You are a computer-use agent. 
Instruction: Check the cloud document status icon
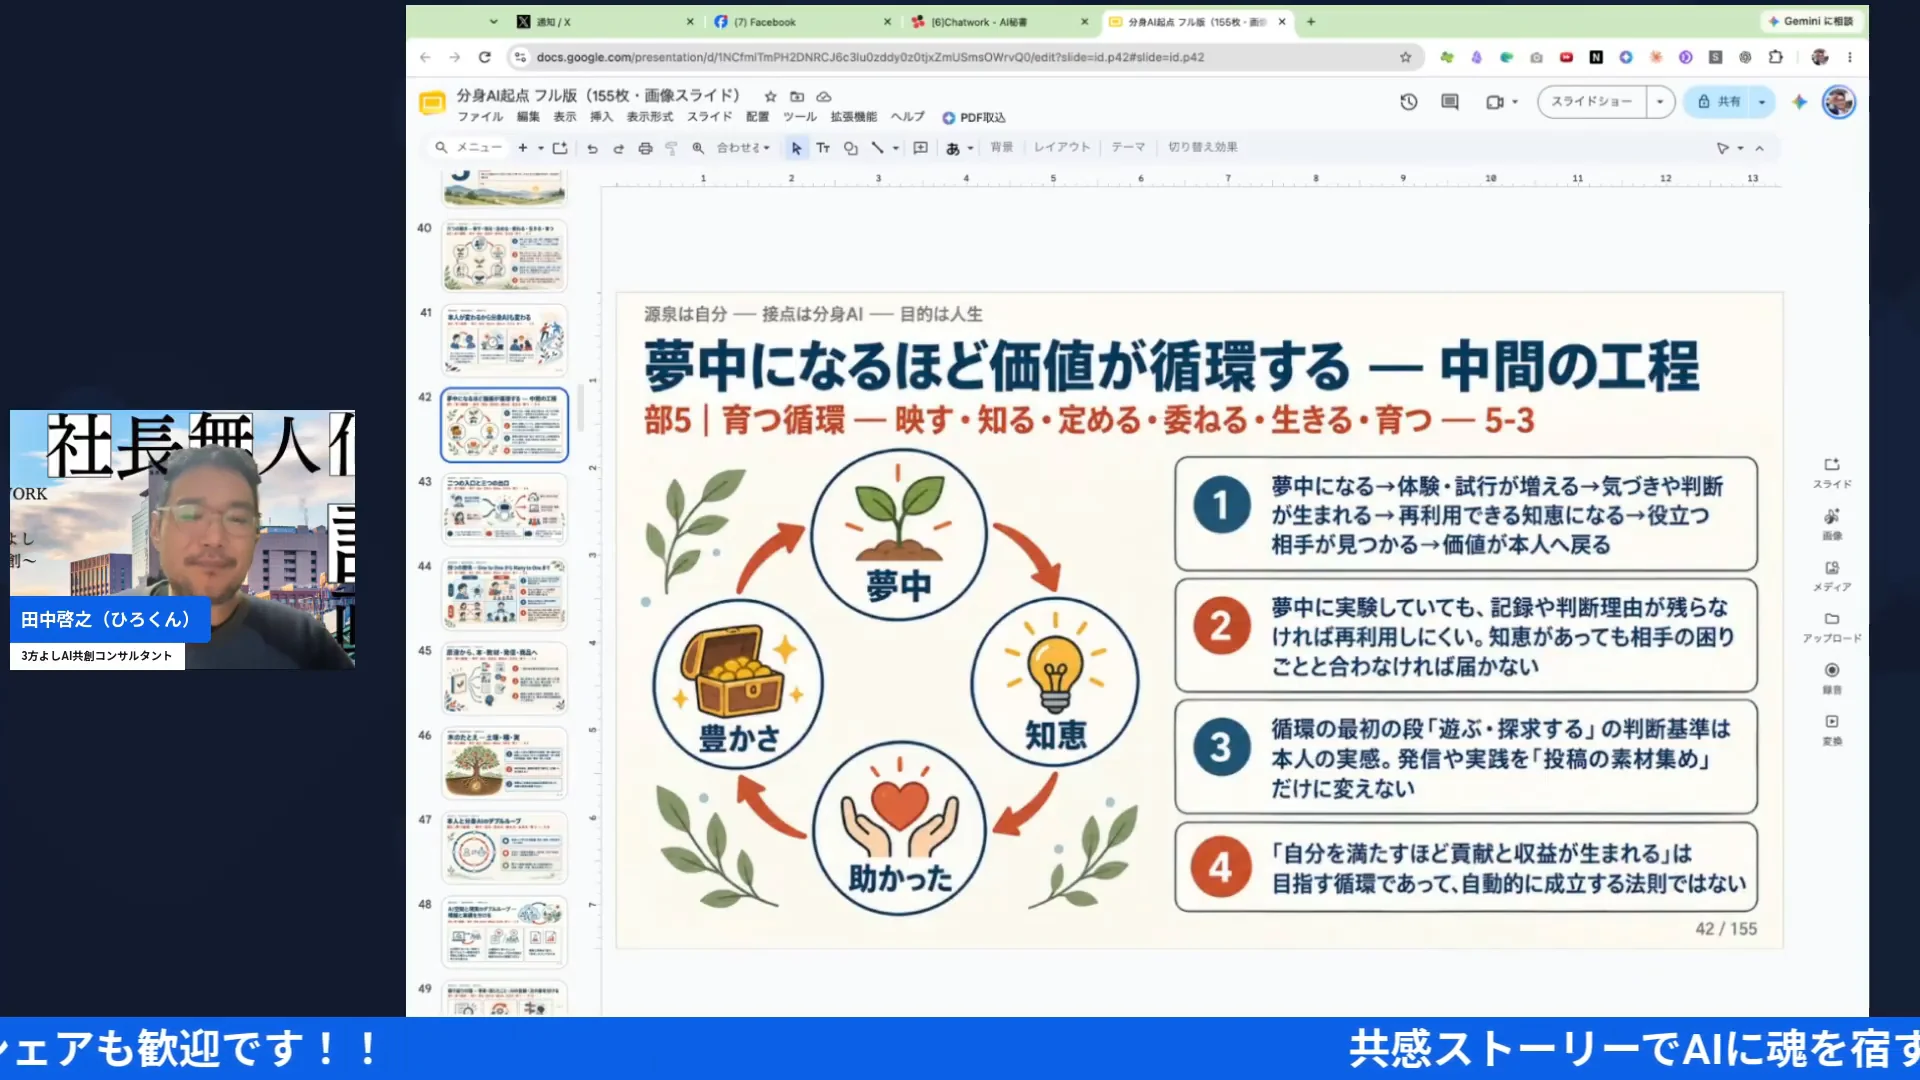[824, 97]
